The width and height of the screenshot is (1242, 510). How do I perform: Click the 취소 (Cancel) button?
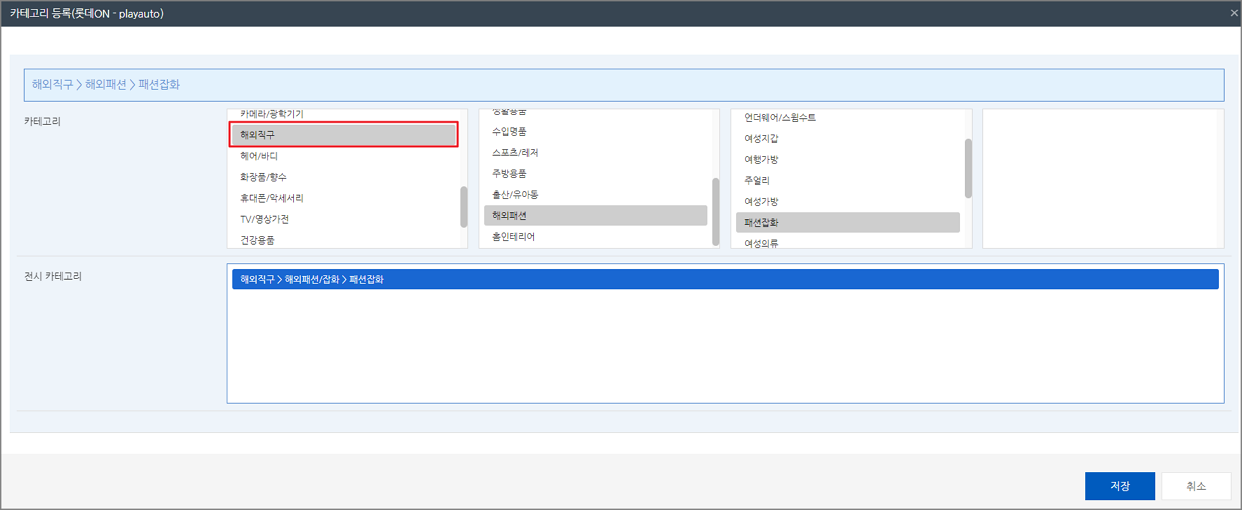tap(1195, 486)
